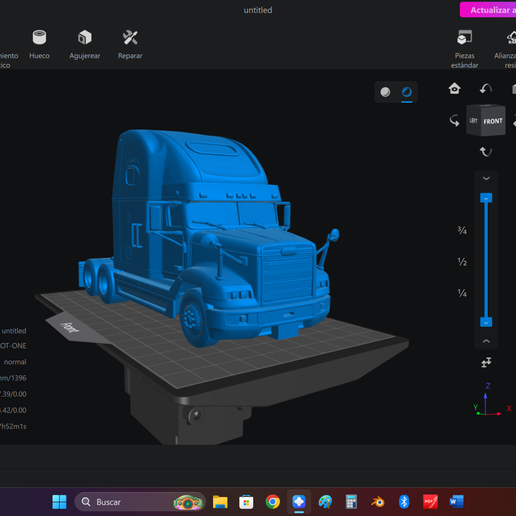Click the layer alignment icon below slider
The width and height of the screenshot is (516, 516).
click(x=486, y=362)
